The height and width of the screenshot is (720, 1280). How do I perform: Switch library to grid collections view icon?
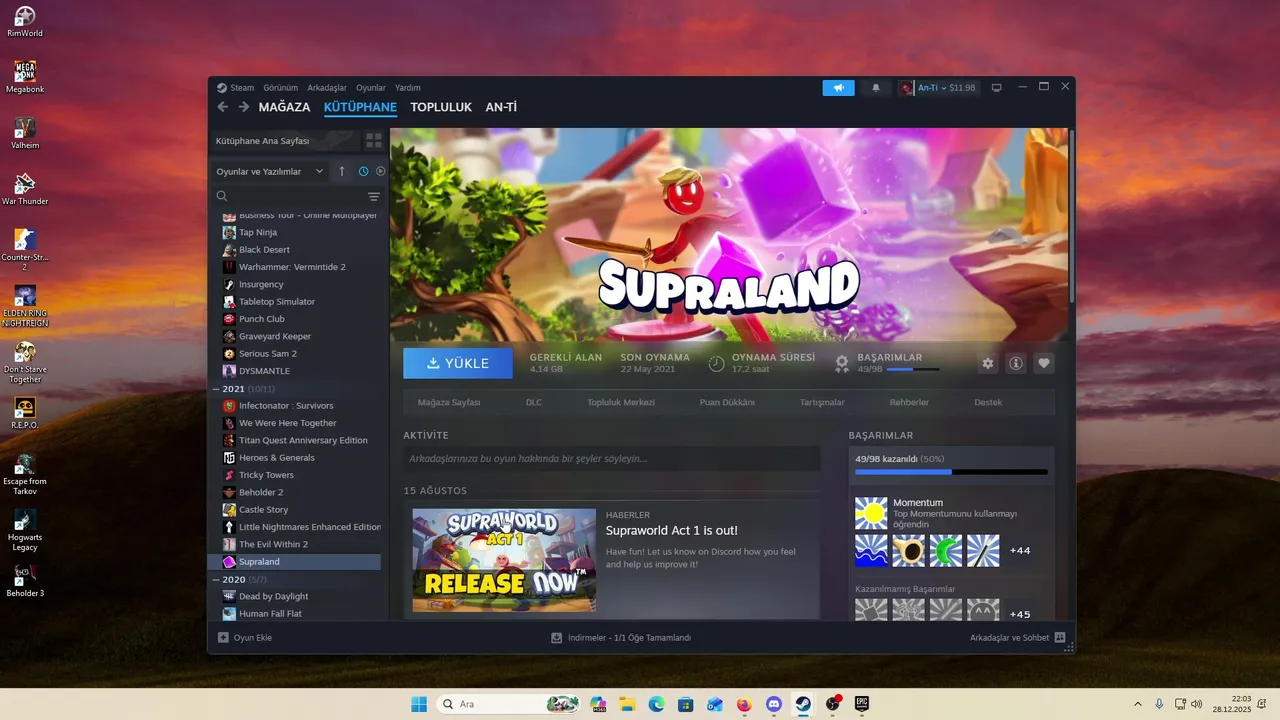(374, 141)
